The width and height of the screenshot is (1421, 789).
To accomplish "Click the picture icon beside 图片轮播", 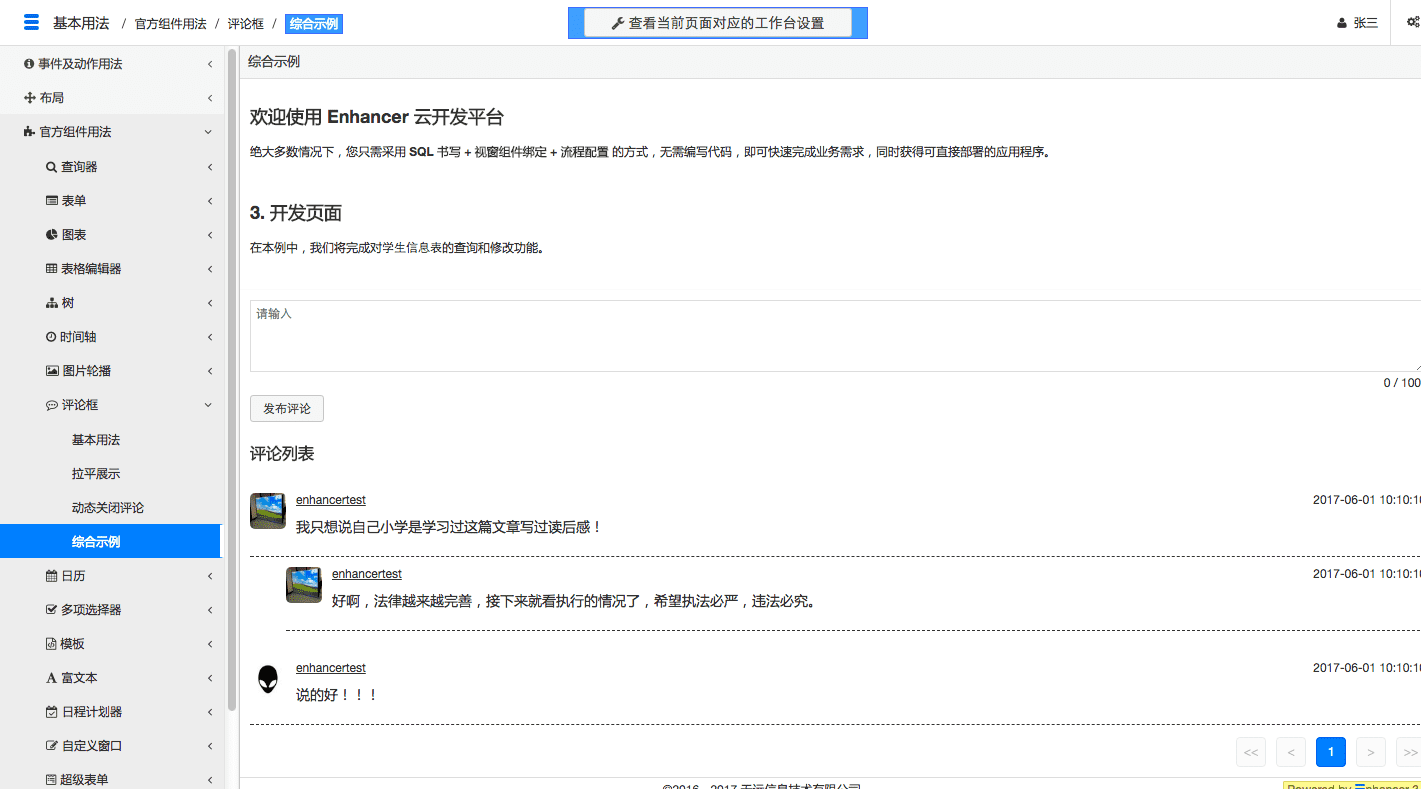I will [x=53, y=371].
